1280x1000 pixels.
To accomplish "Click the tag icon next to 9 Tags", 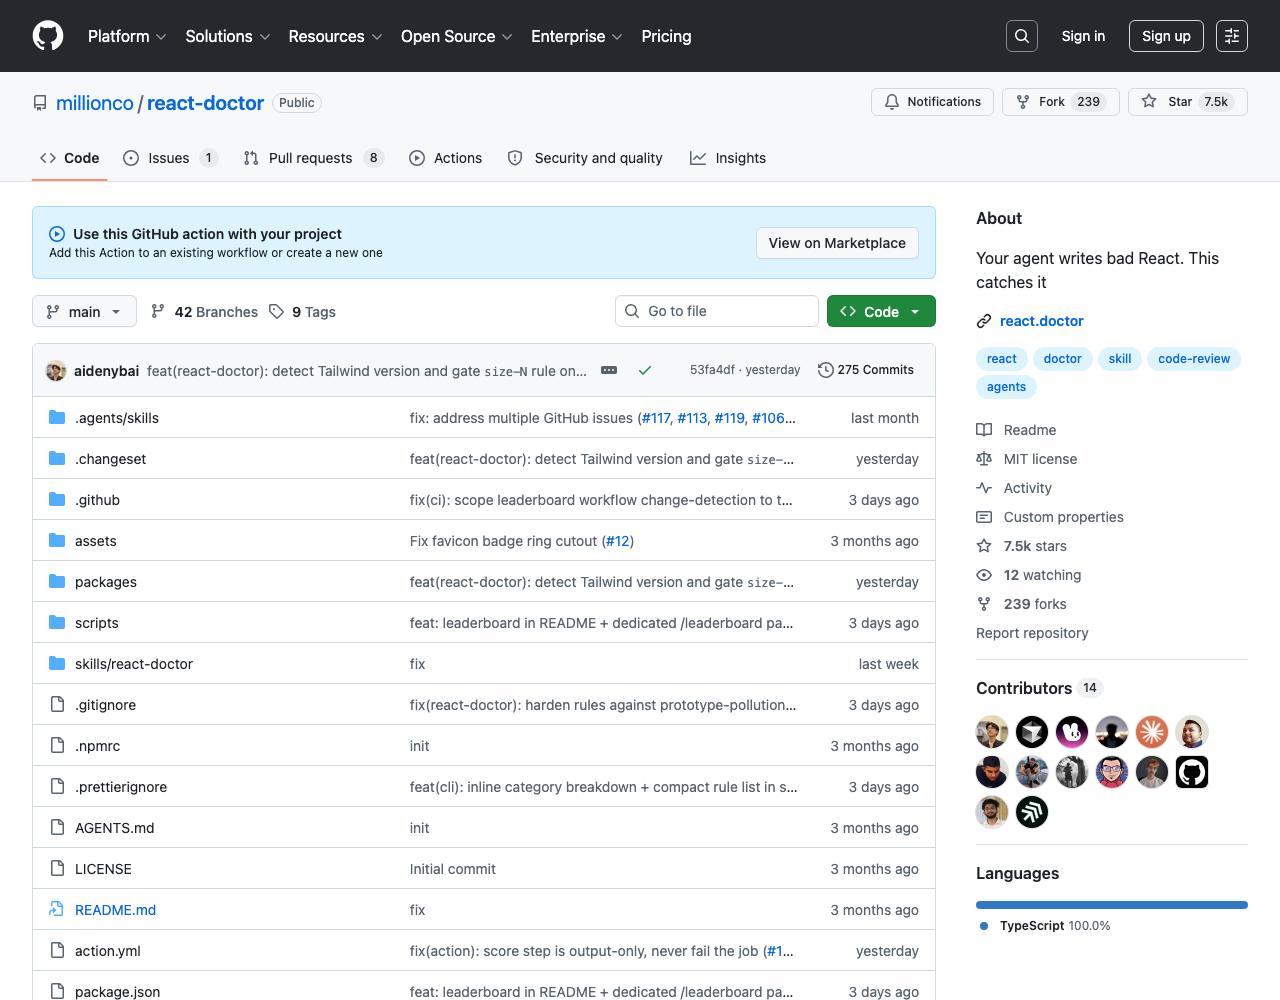I will [277, 312].
